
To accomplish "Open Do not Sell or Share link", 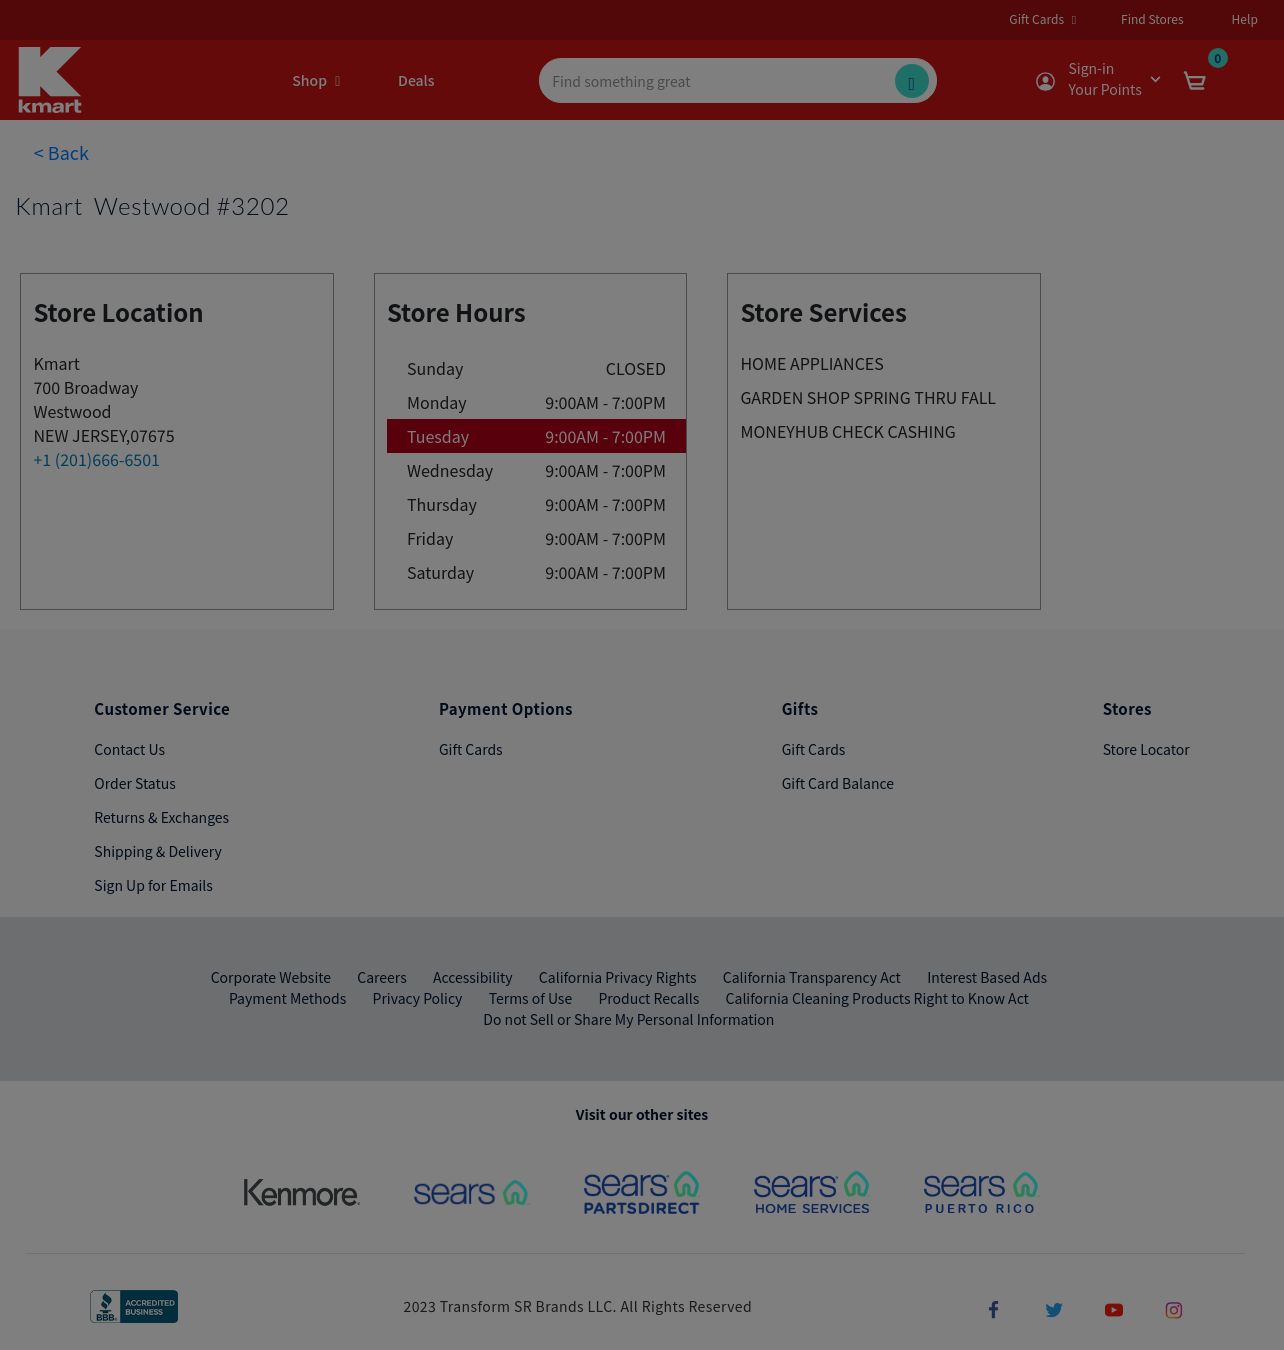I will 628,1019.
